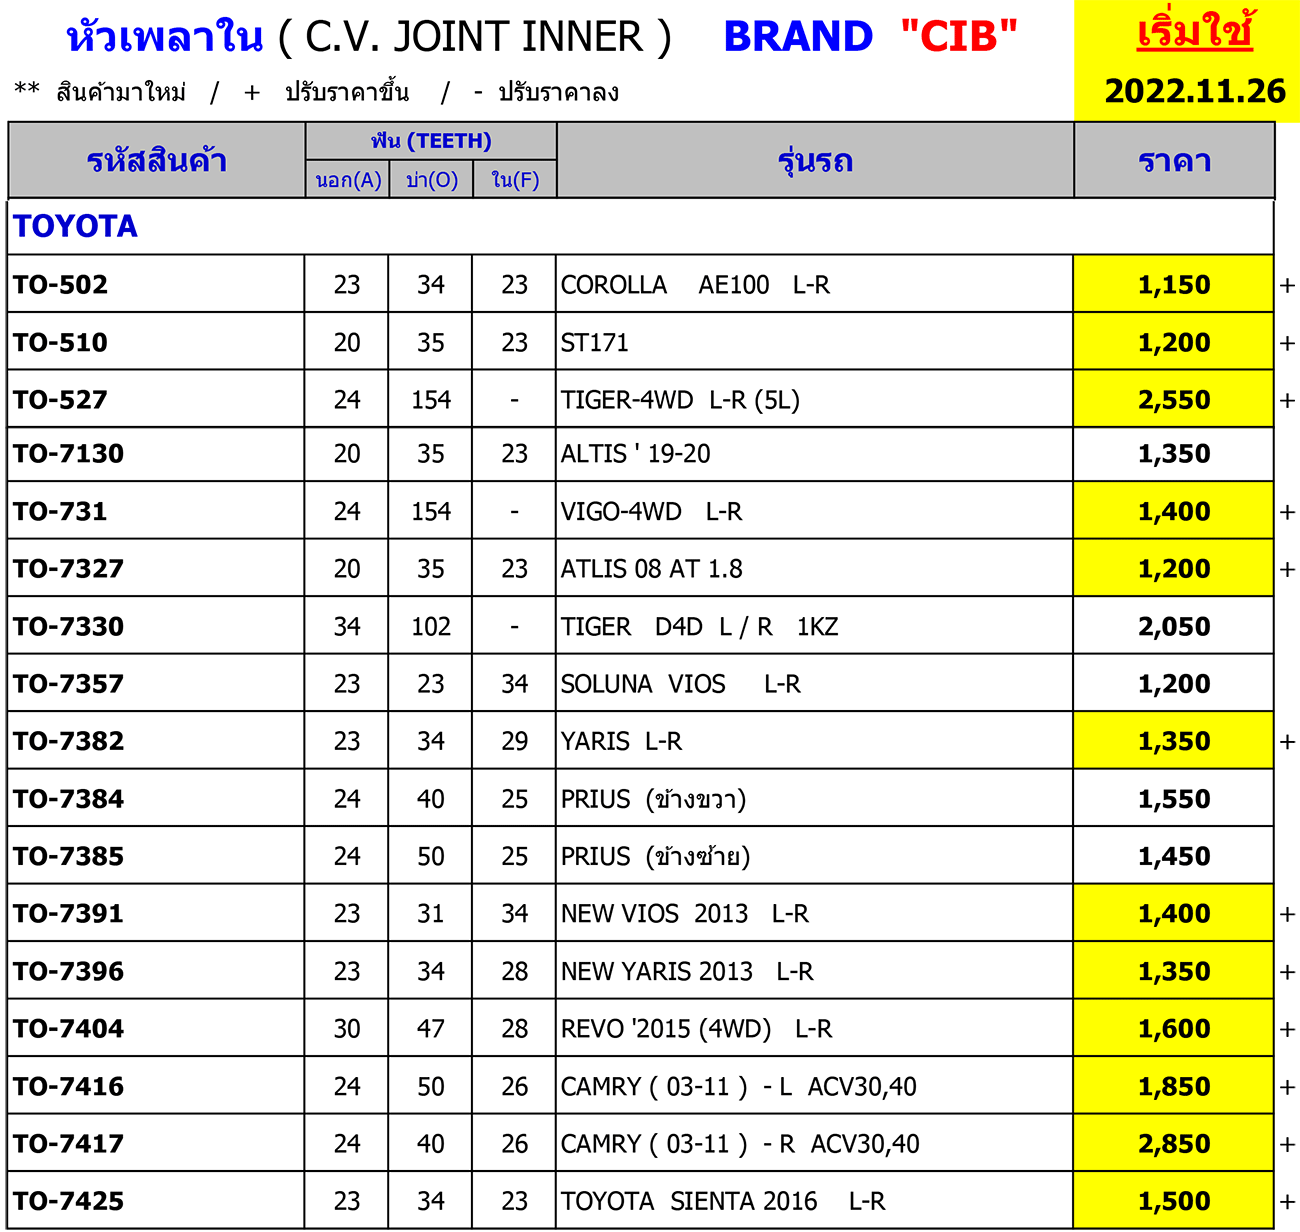Click the plus mark beside TO-502 price
Screen dimensions: 1300x1232
pyautogui.click(x=1288, y=286)
